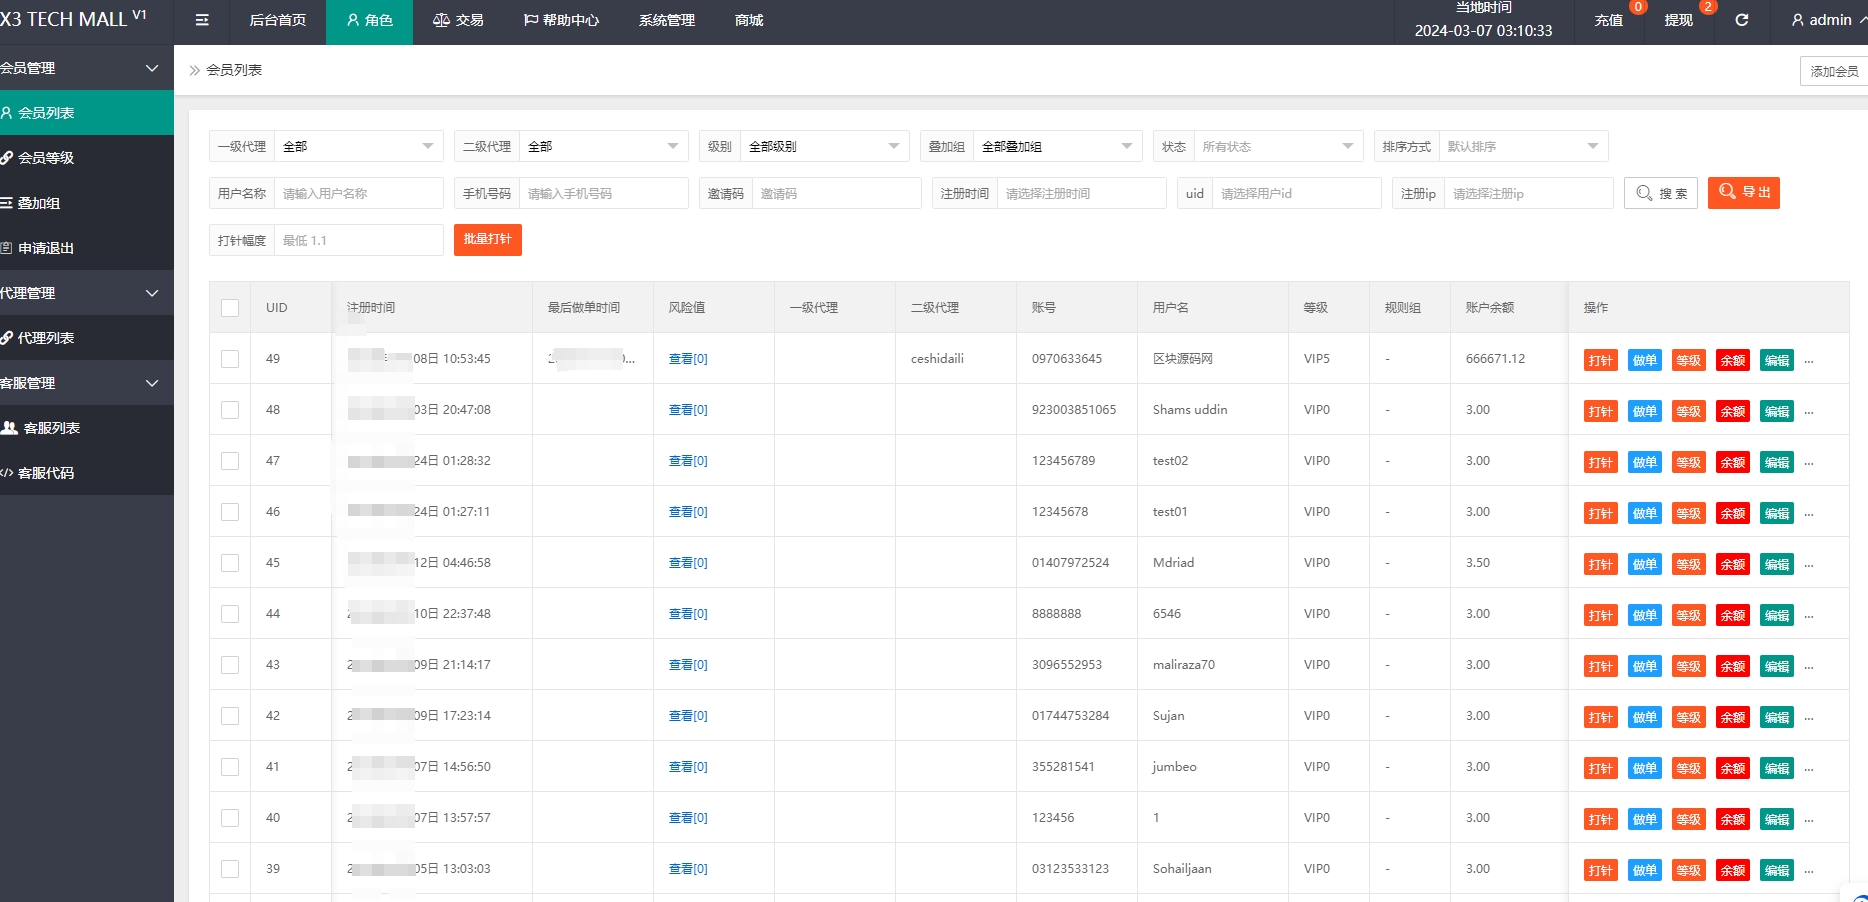
Task: Focus the 手机号码 input field
Action: [x=604, y=193]
